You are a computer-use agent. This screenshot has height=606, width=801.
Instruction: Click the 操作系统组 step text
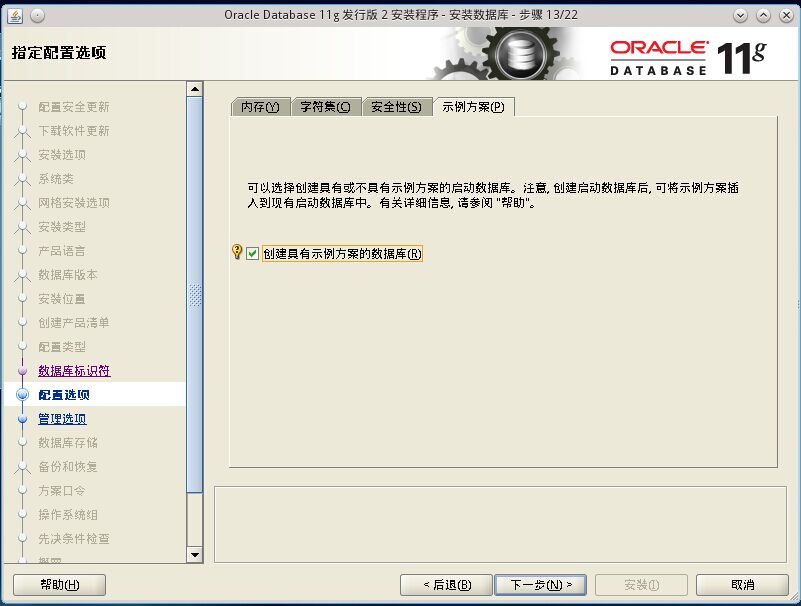pyautogui.click(x=68, y=515)
